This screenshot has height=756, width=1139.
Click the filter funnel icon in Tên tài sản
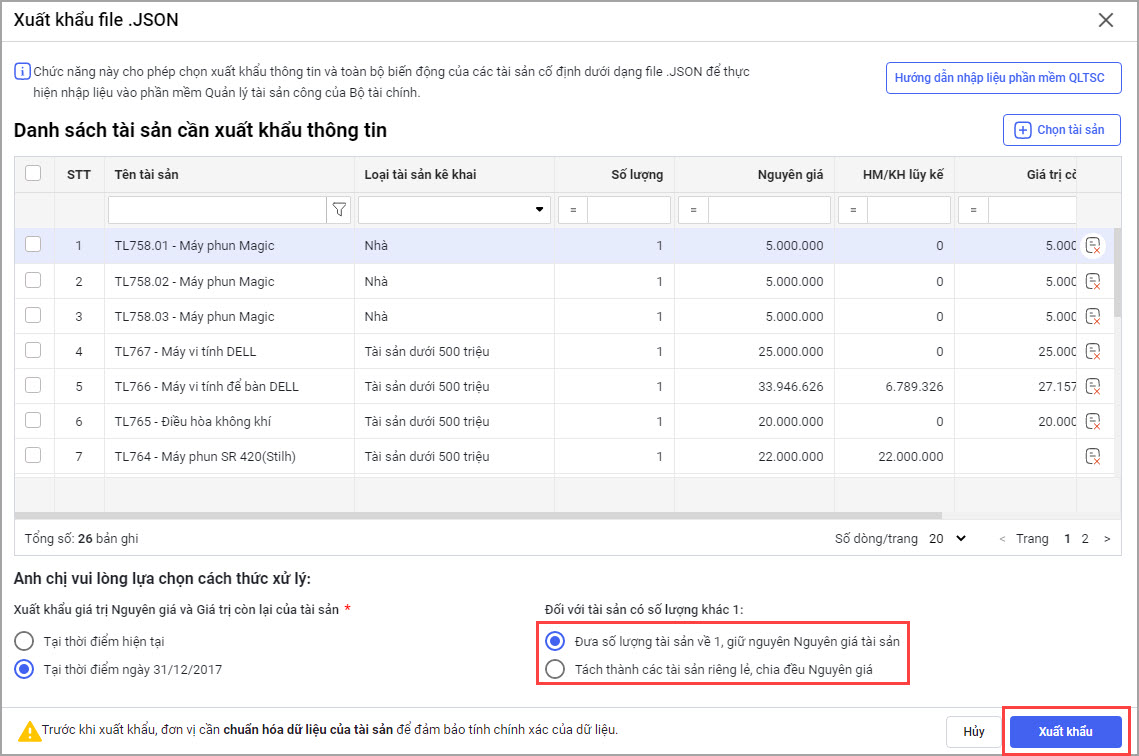(339, 210)
